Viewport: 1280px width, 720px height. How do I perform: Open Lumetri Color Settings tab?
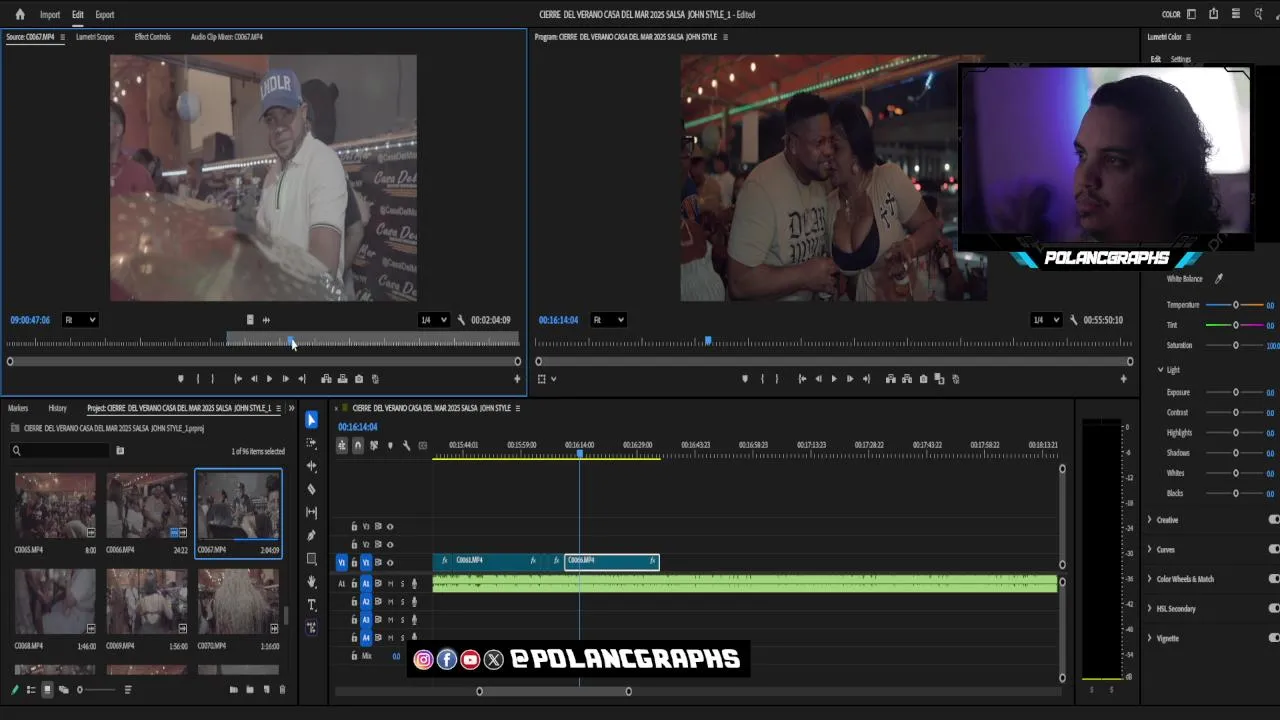[x=1181, y=59]
